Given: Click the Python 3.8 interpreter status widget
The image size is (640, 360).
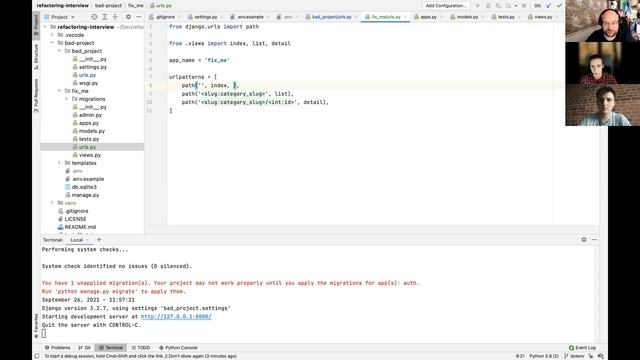Looking at the screenshot, I should (544, 356).
